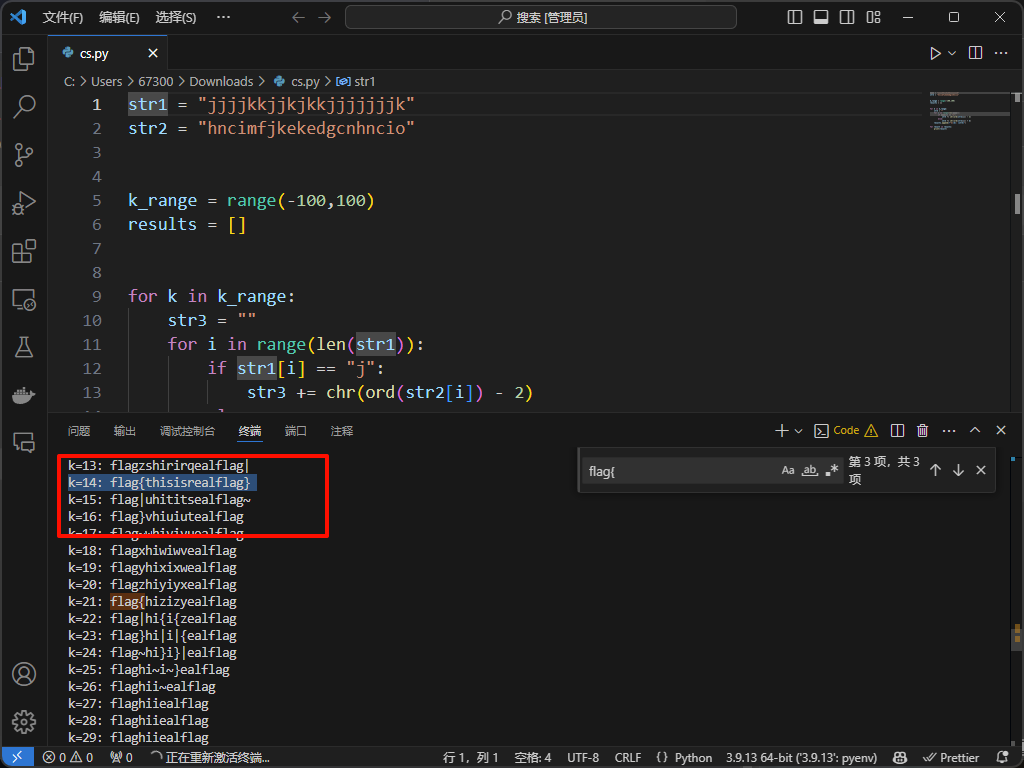Toggle primary sidebar visibility in title bar
Image resolution: width=1024 pixels, height=768 pixels.
pos(795,17)
